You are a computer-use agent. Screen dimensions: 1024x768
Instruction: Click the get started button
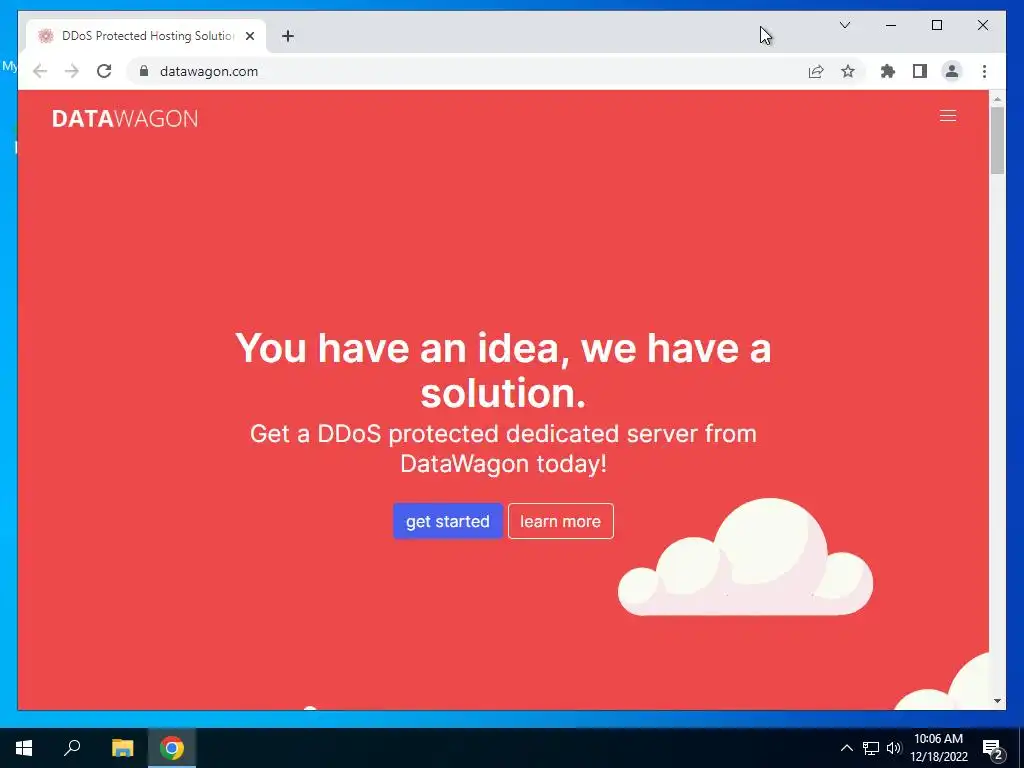pyautogui.click(x=447, y=521)
